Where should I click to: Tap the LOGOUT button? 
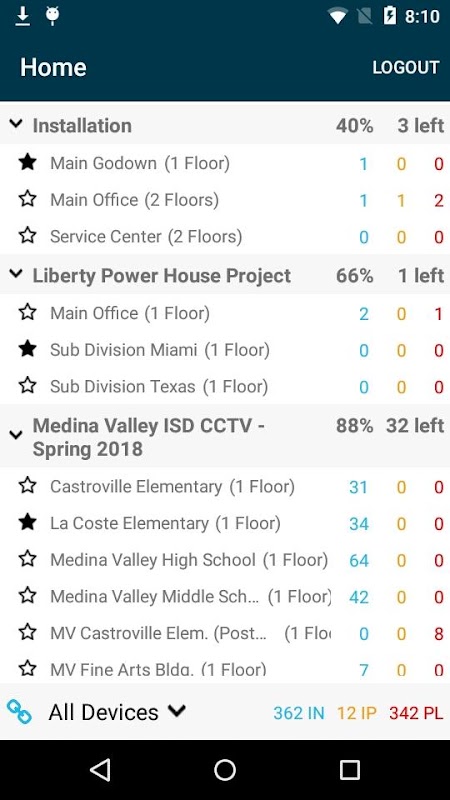tap(406, 67)
